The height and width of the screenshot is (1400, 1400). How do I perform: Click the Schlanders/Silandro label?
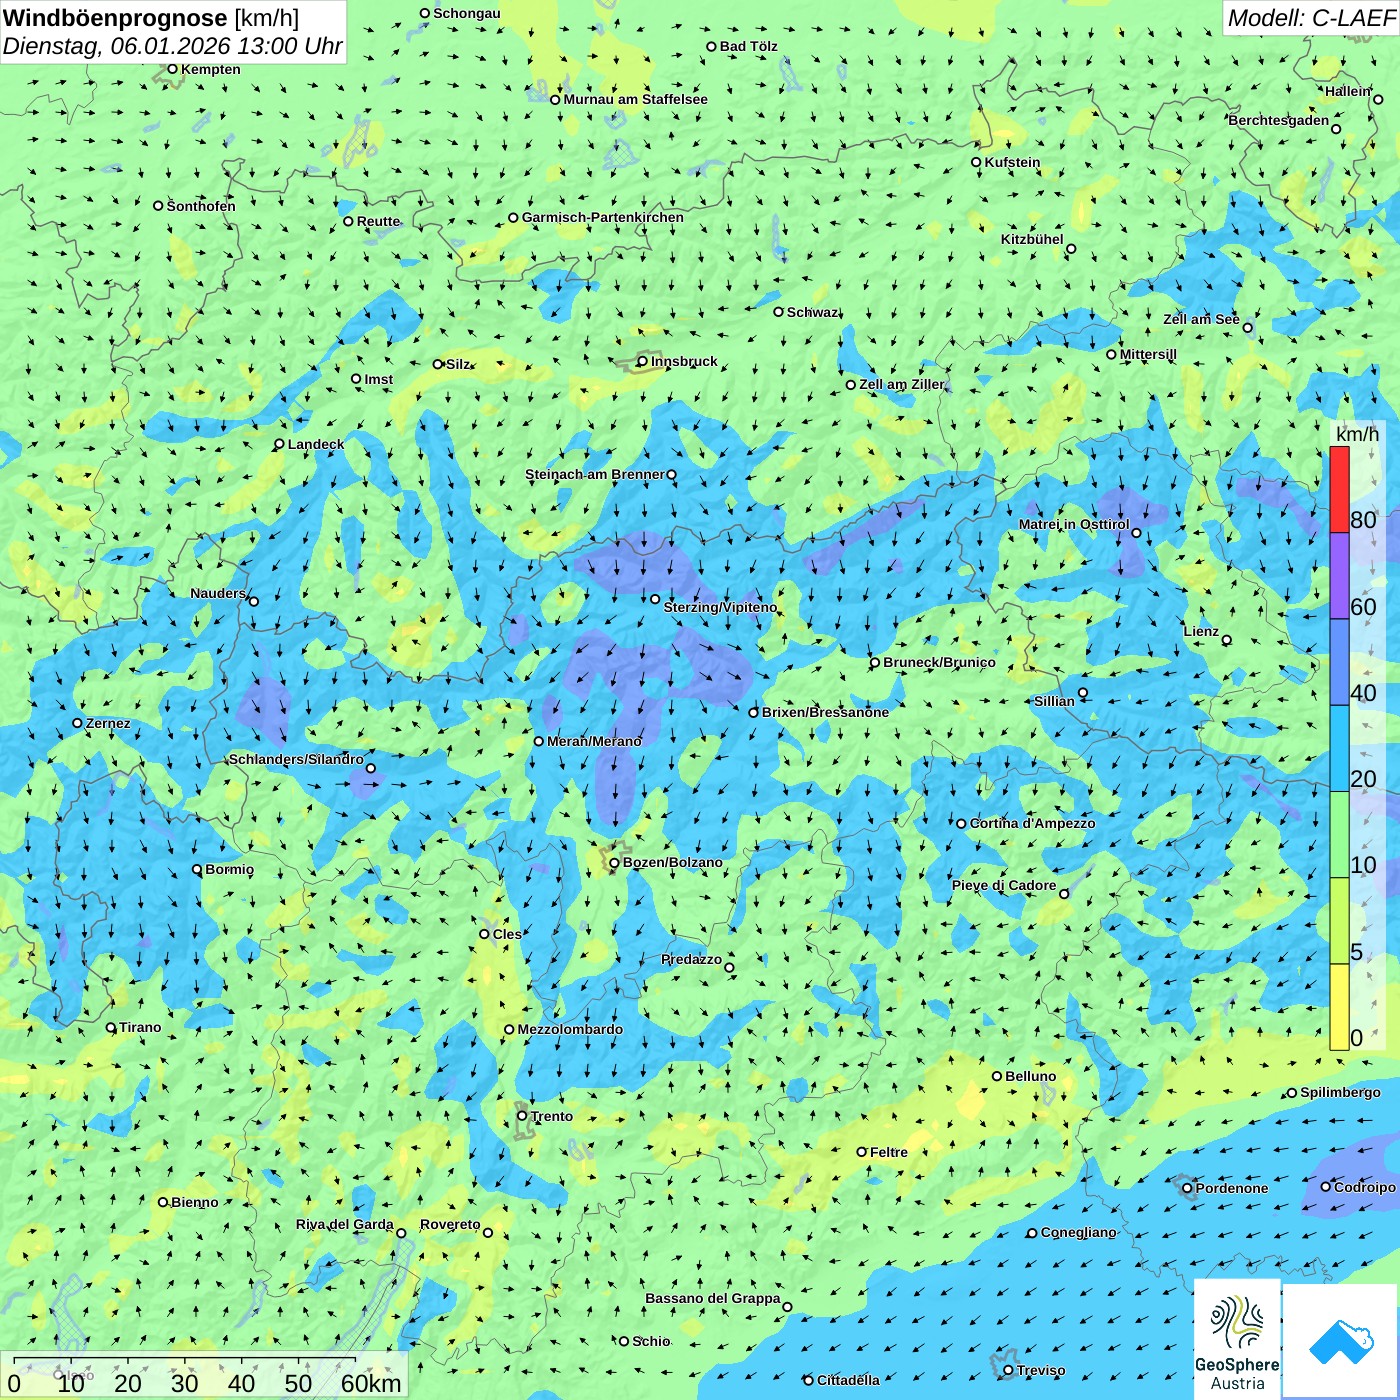pos(297,759)
